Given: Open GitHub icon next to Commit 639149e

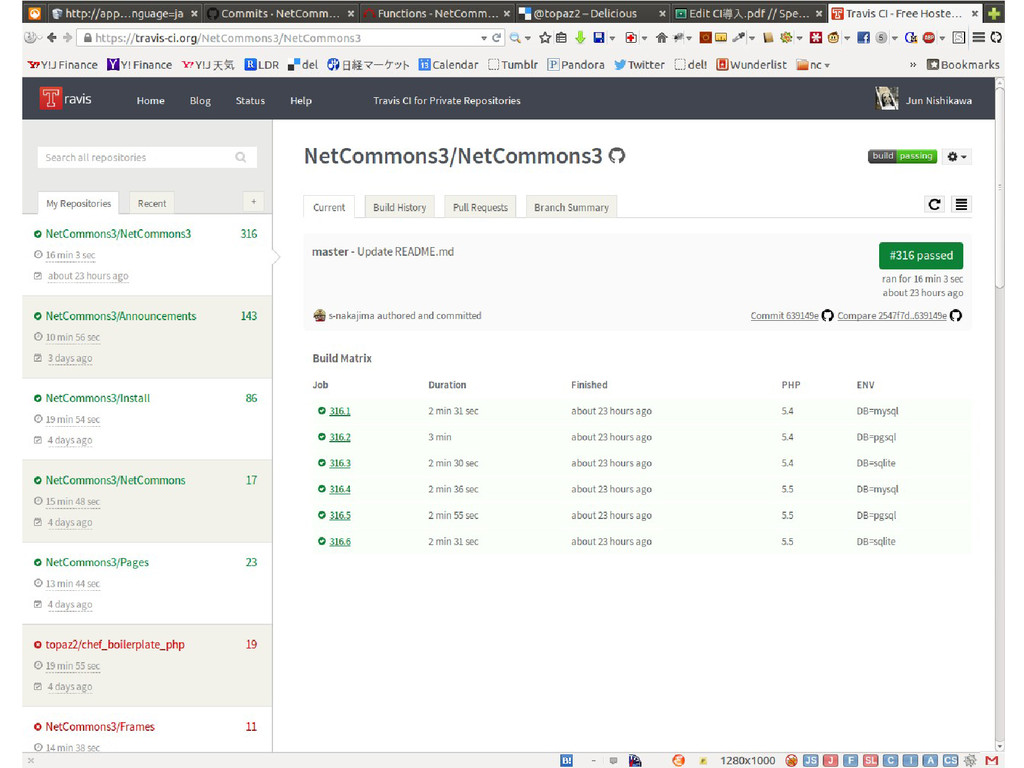Looking at the screenshot, I should tap(827, 315).
